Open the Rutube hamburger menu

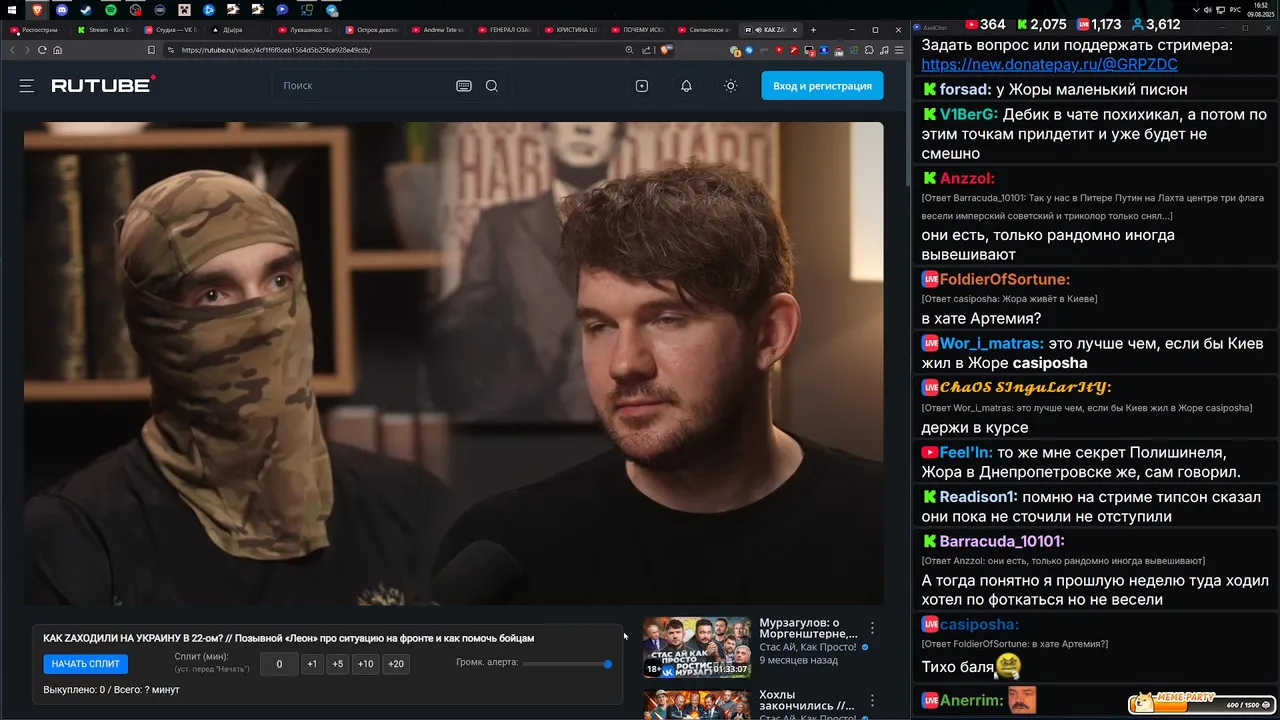click(x=27, y=86)
